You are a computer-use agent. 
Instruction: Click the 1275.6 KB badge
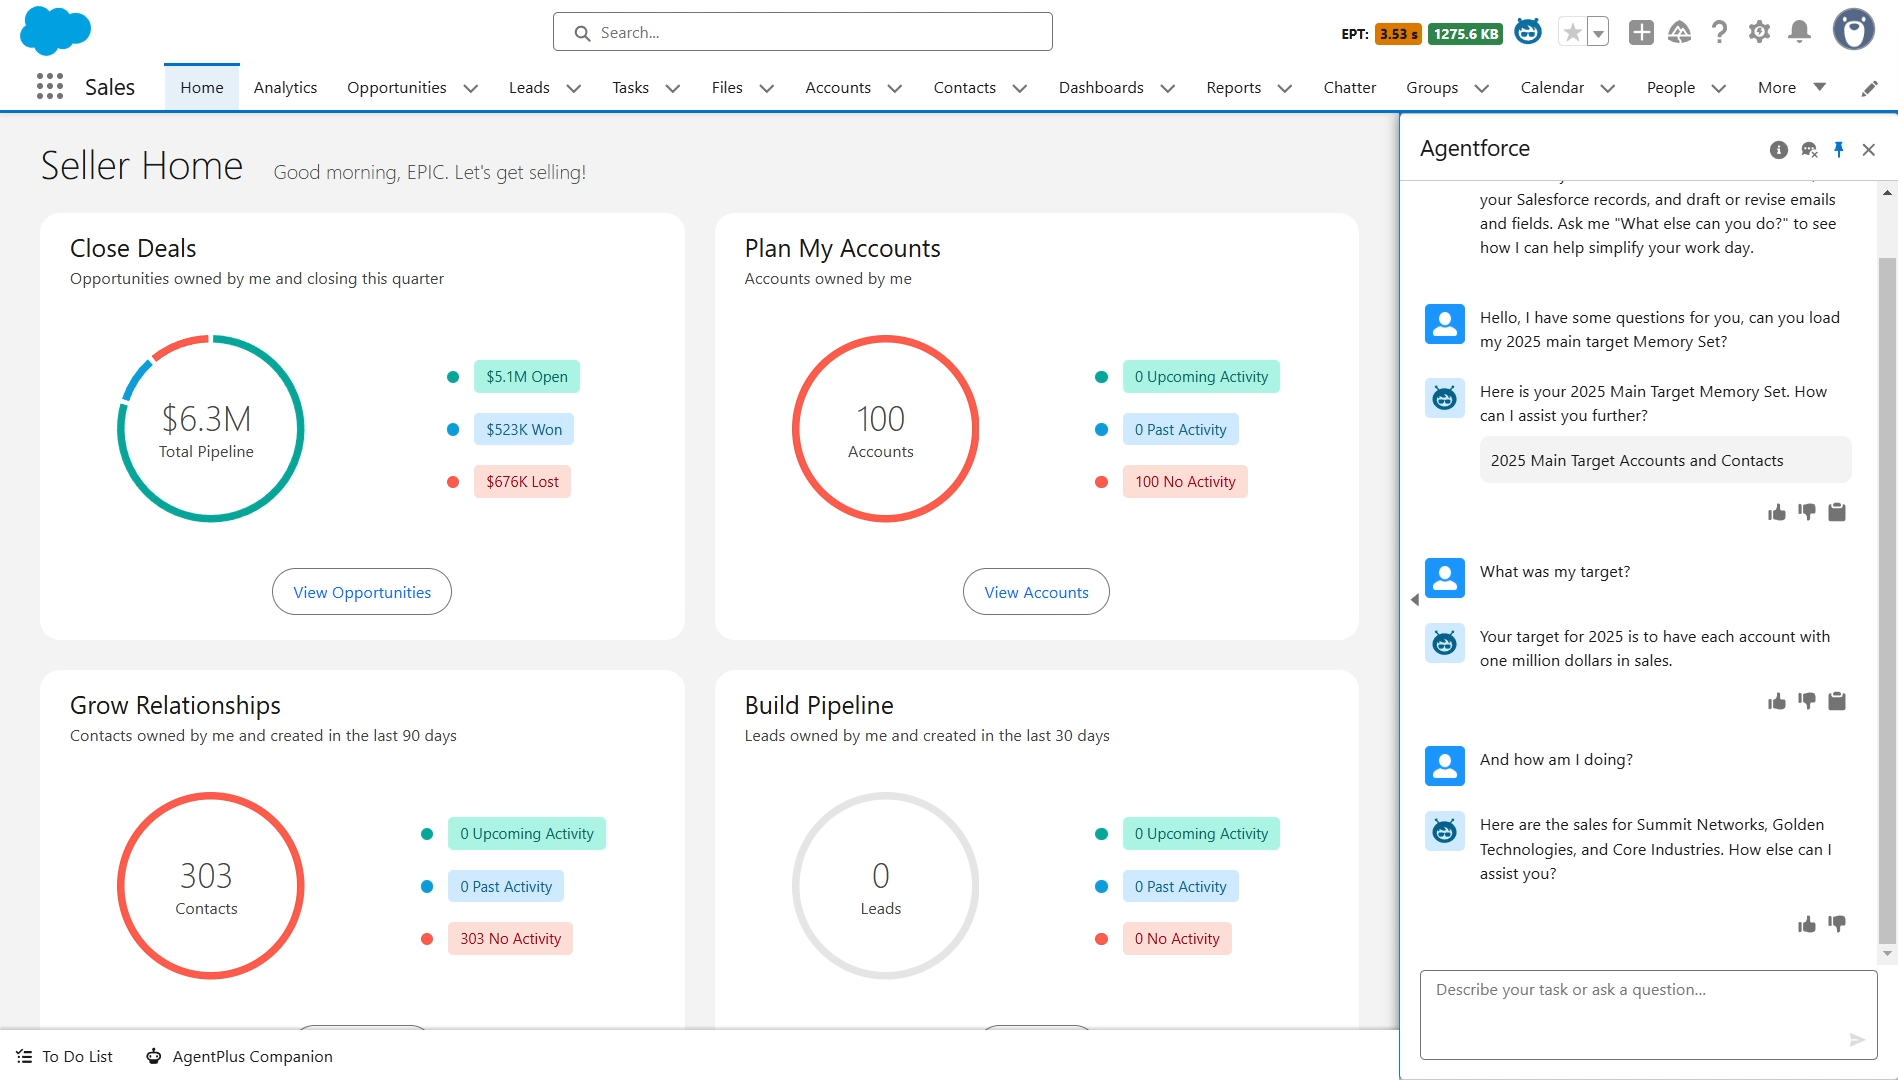pos(1466,34)
